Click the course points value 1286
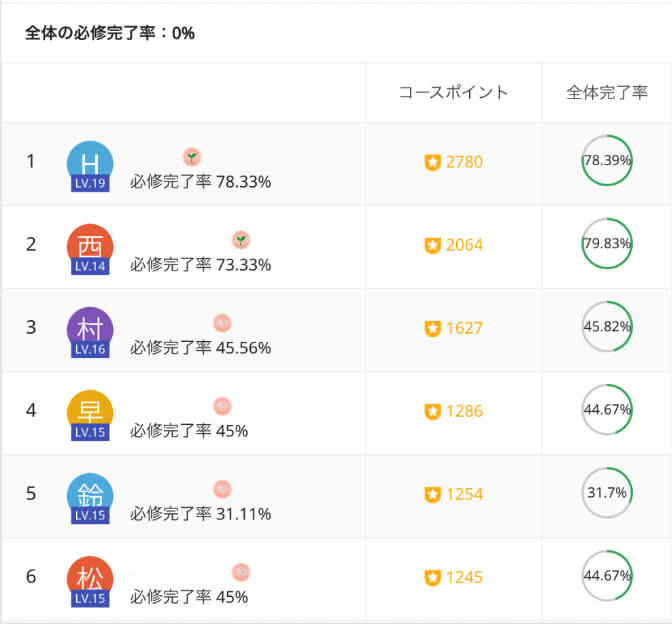This screenshot has height=624, width=672. (x=465, y=411)
